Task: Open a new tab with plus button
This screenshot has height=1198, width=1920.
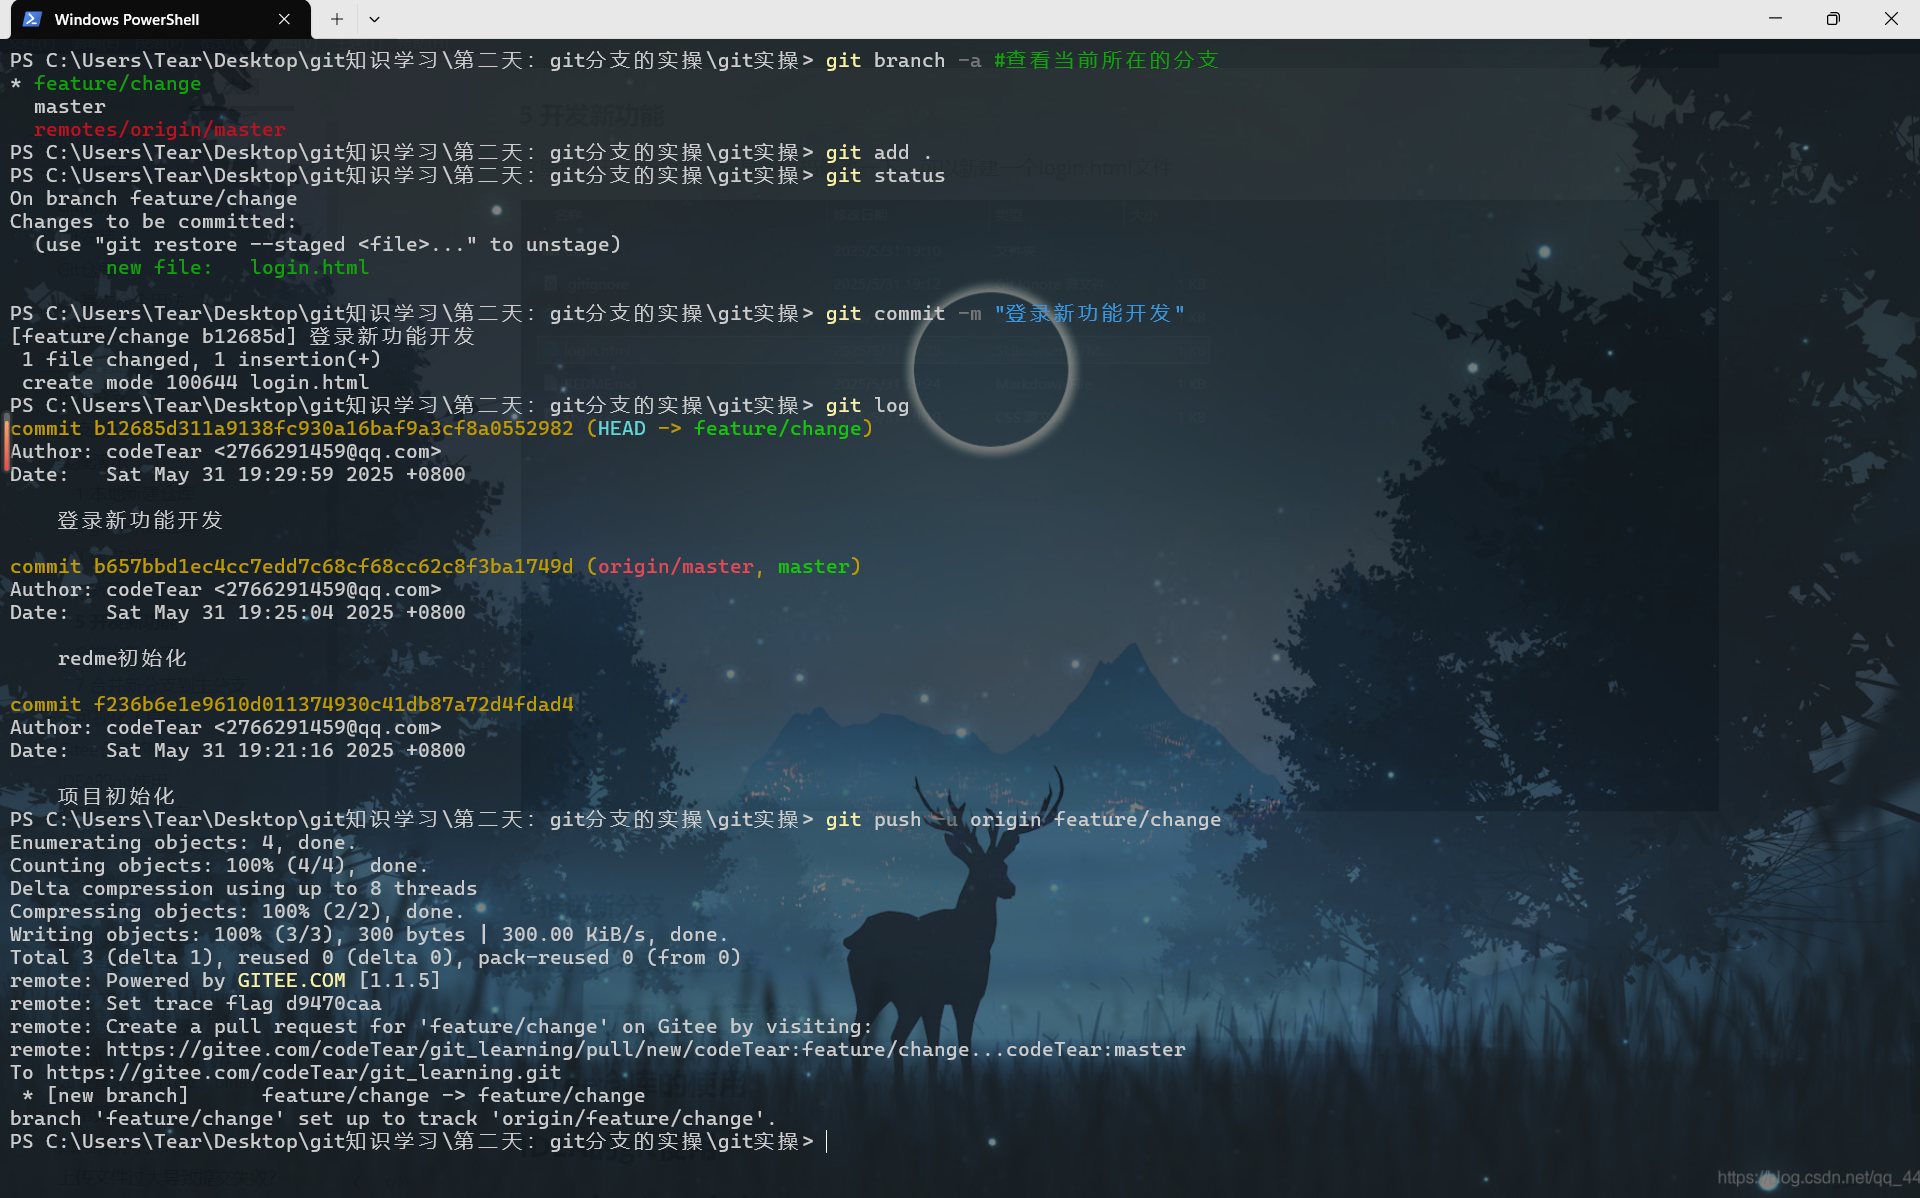Action: [x=337, y=19]
